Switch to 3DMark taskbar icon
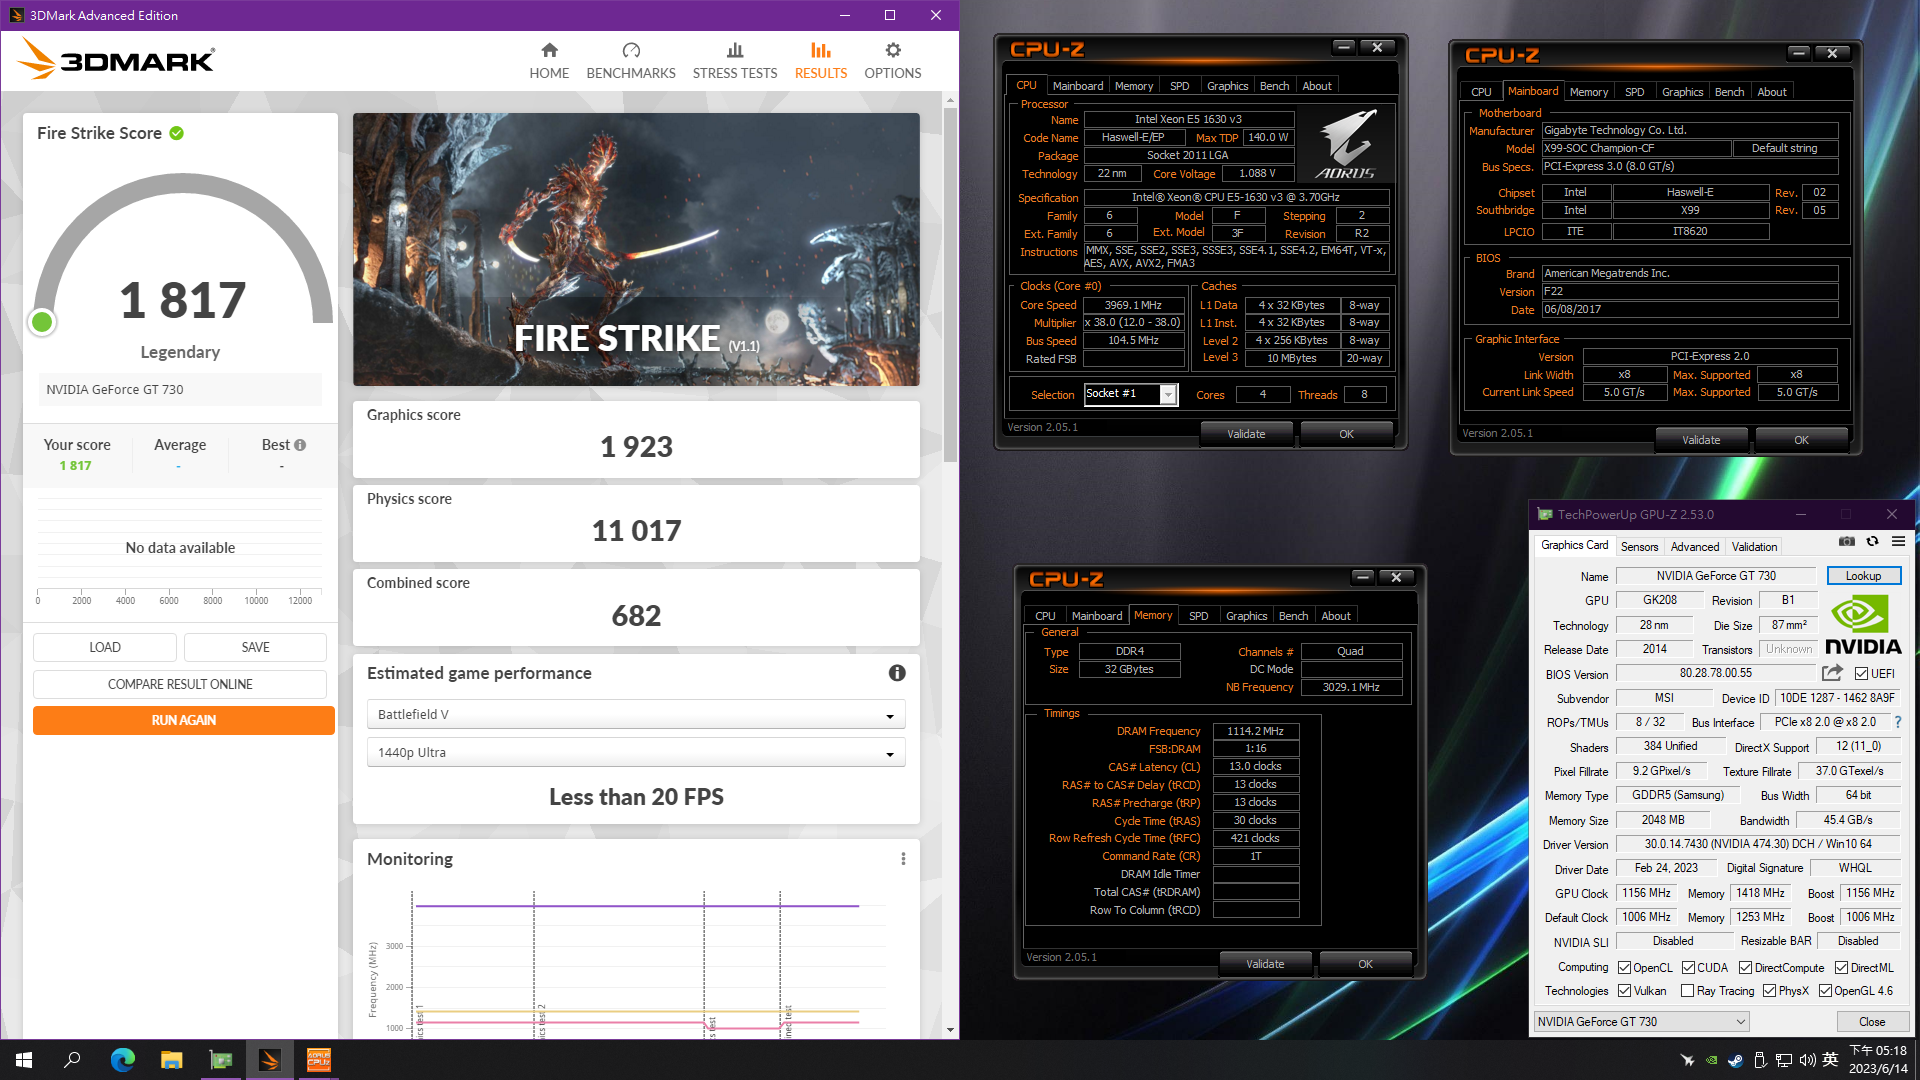Viewport: 1920px width, 1080px height. pos(269,1060)
